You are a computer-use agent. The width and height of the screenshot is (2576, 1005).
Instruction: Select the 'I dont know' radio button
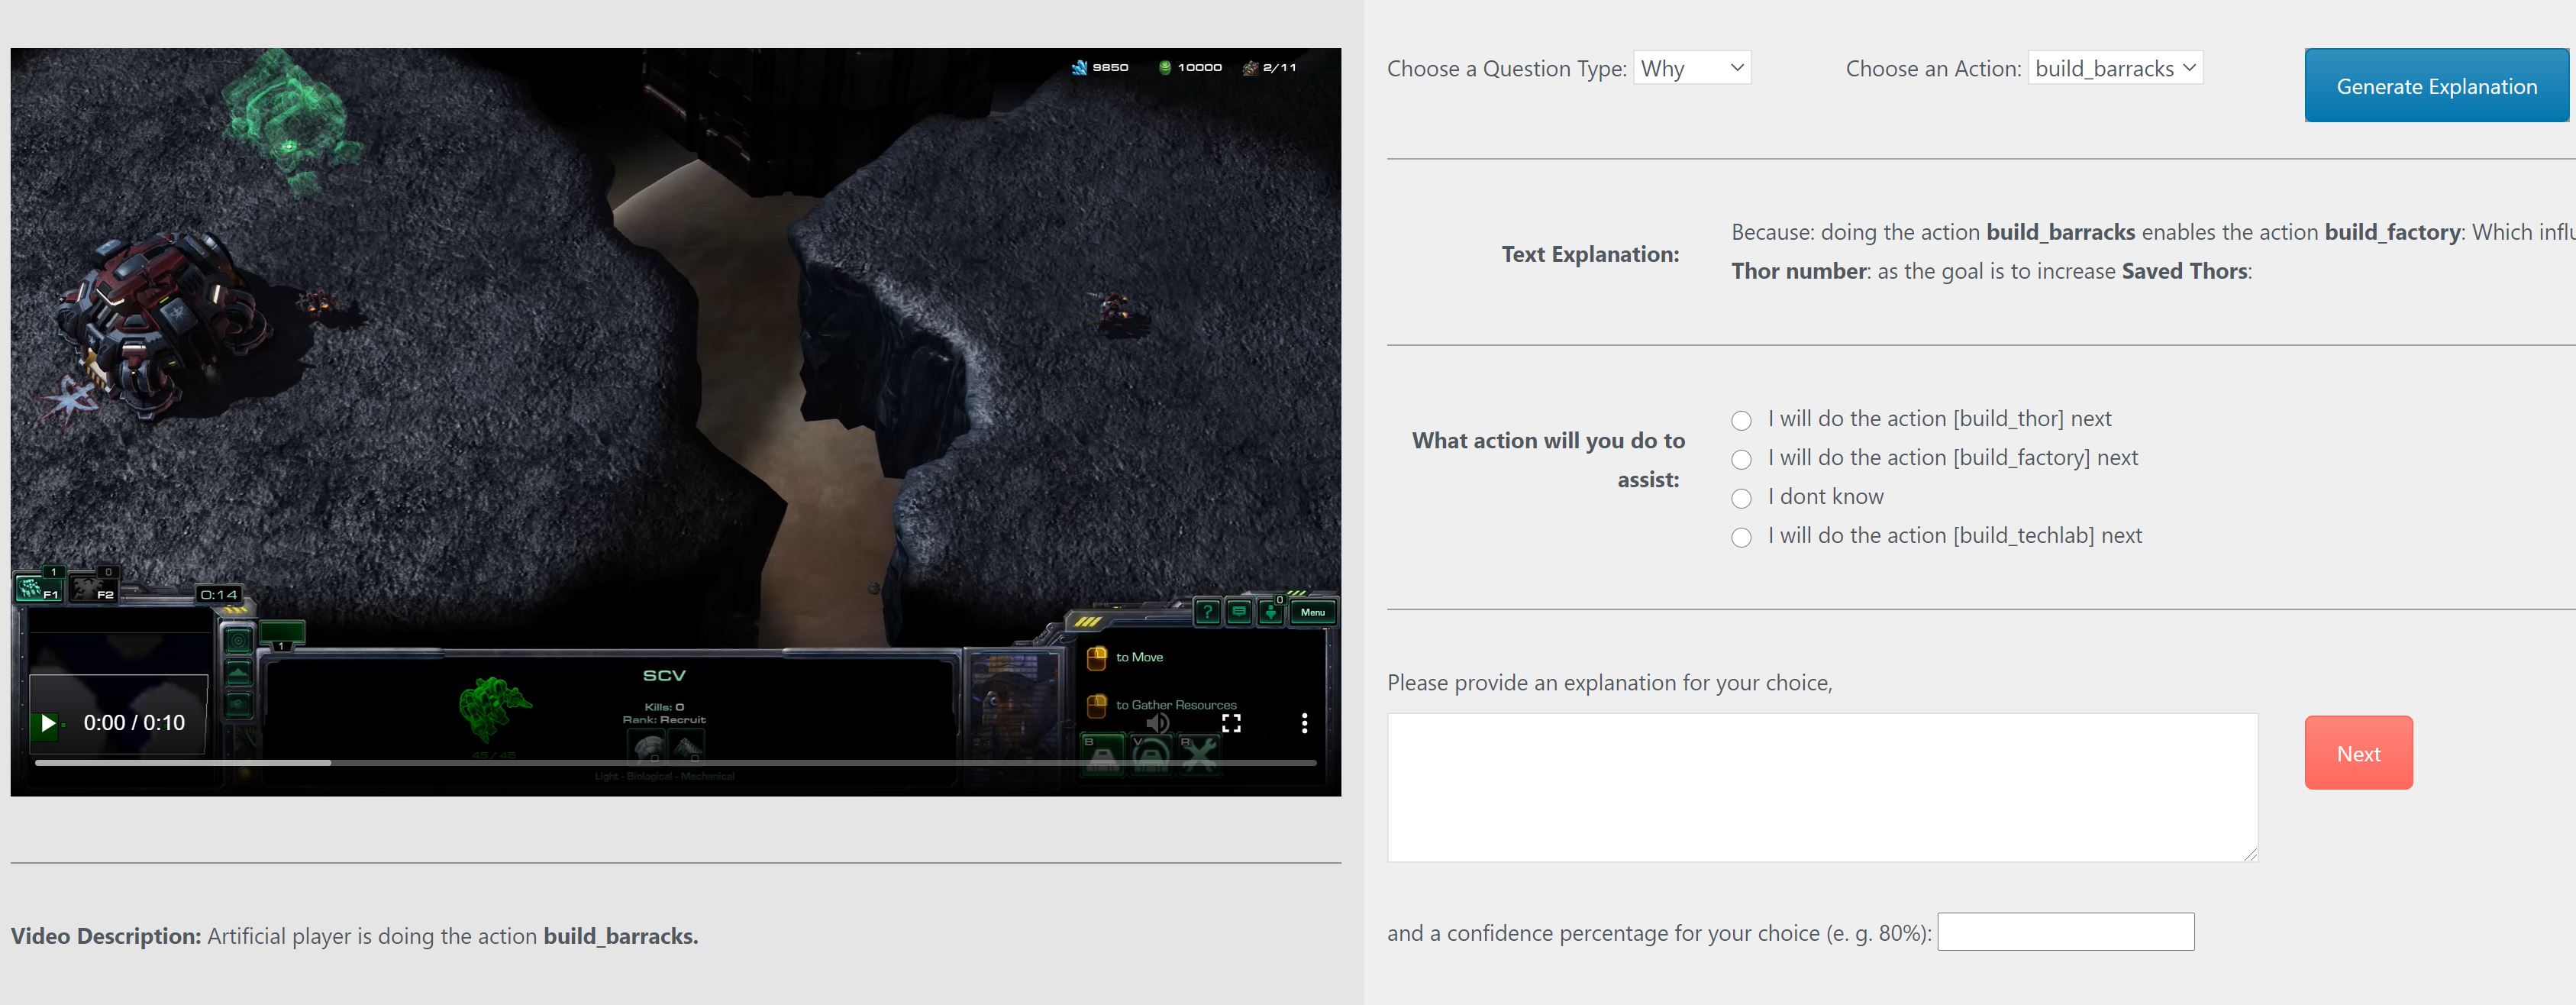coord(1741,498)
